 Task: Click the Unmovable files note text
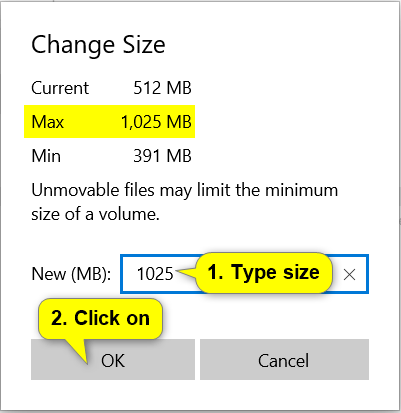tap(184, 202)
